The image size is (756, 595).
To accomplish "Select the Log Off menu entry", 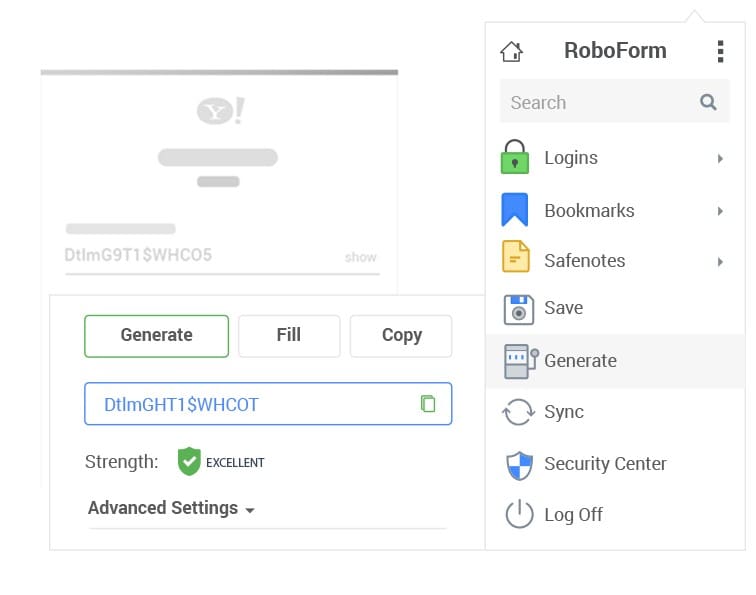I will coord(614,514).
